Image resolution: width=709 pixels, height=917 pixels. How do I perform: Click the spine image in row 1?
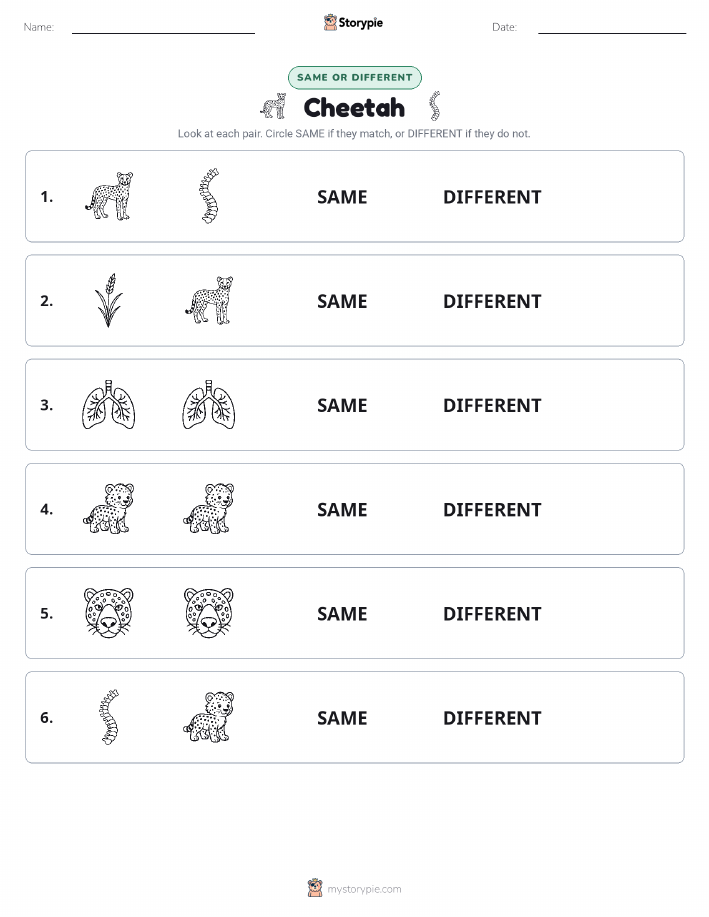tap(209, 196)
